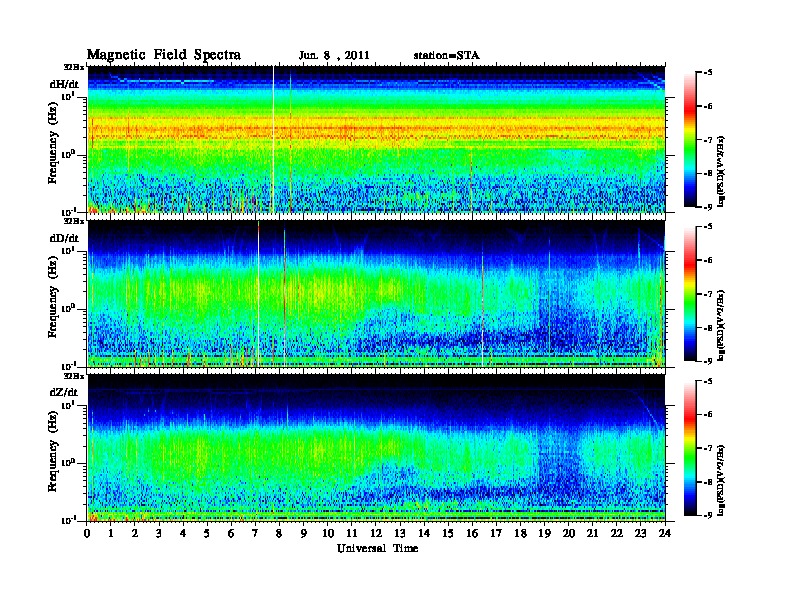Click hour "23" on the time axis
Viewport: 792px width, 612px height.
(x=640, y=534)
